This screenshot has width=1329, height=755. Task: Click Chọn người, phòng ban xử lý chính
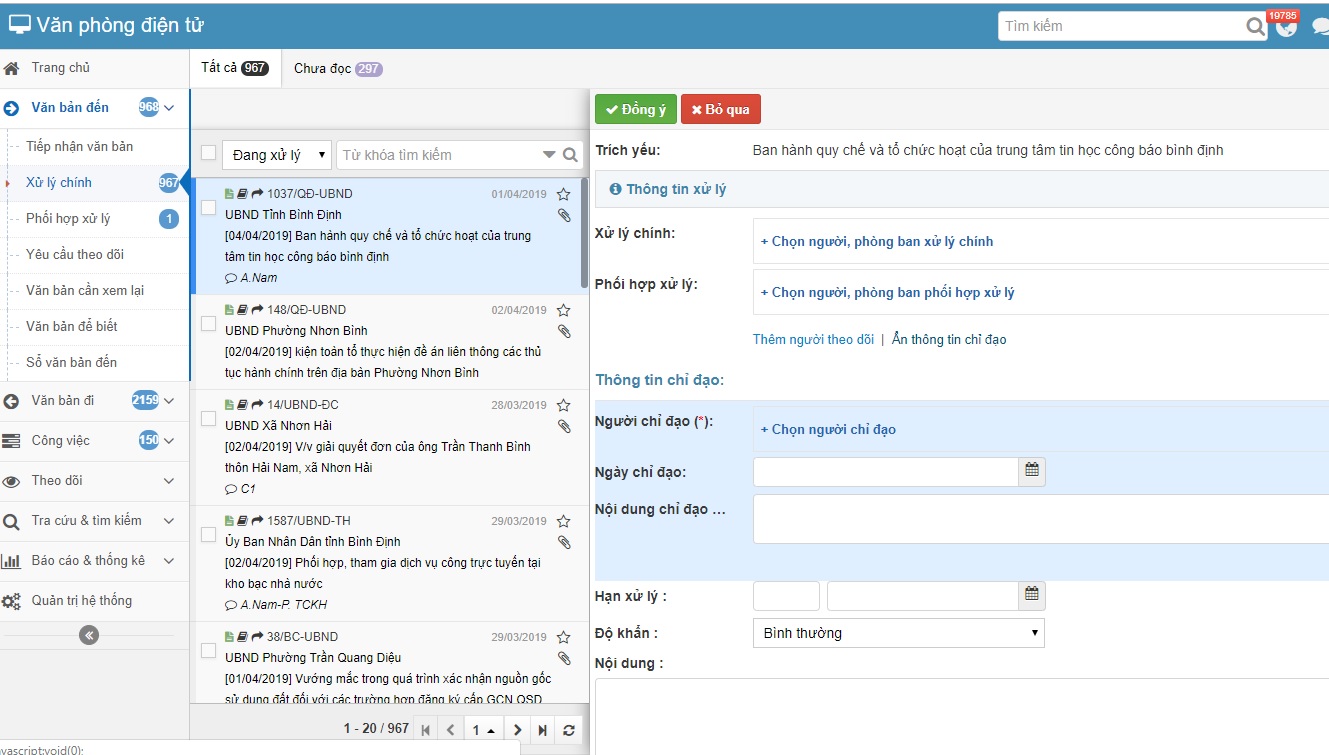[x=877, y=241]
